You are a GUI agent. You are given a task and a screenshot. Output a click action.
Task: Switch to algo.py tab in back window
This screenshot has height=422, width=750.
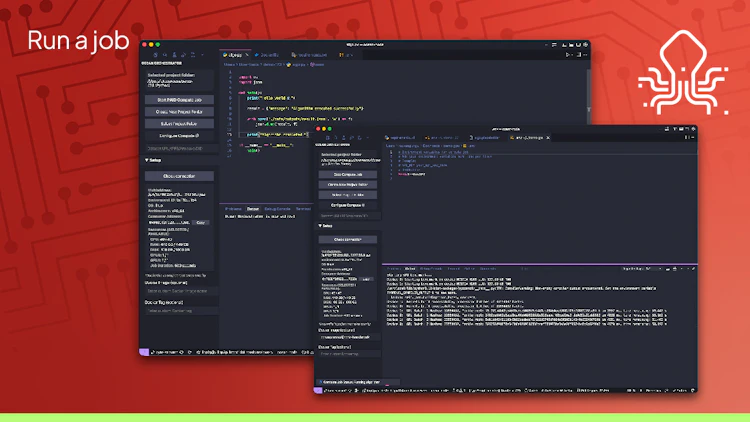234,55
